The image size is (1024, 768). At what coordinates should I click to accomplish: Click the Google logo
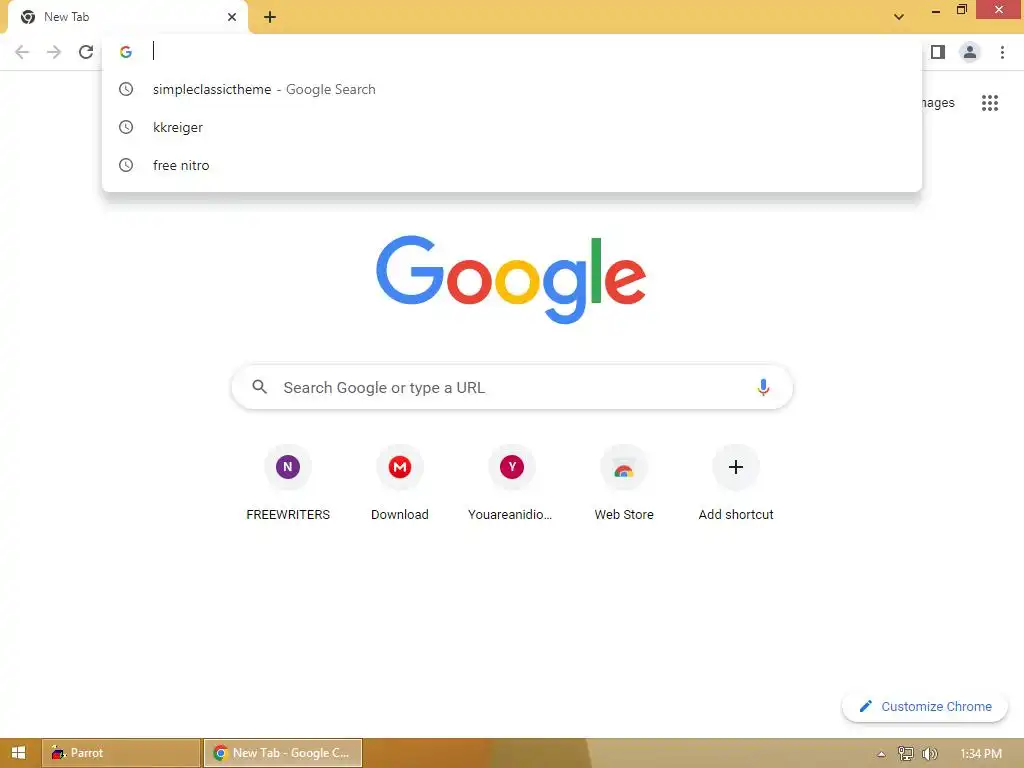coord(511,279)
